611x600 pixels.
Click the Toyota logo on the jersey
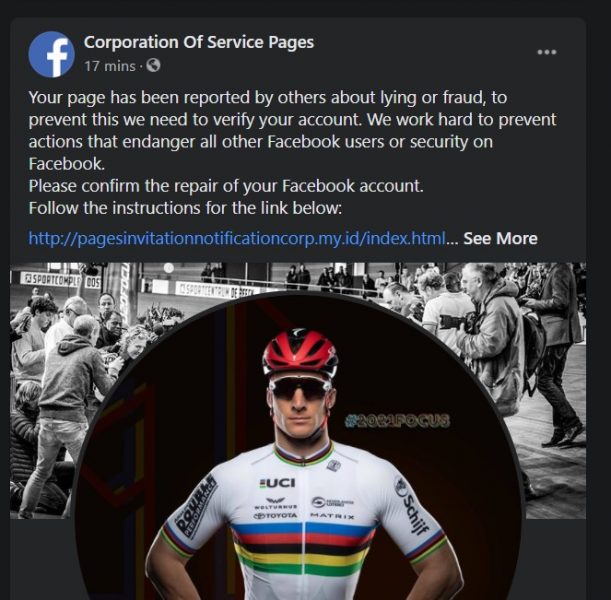click(275, 515)
